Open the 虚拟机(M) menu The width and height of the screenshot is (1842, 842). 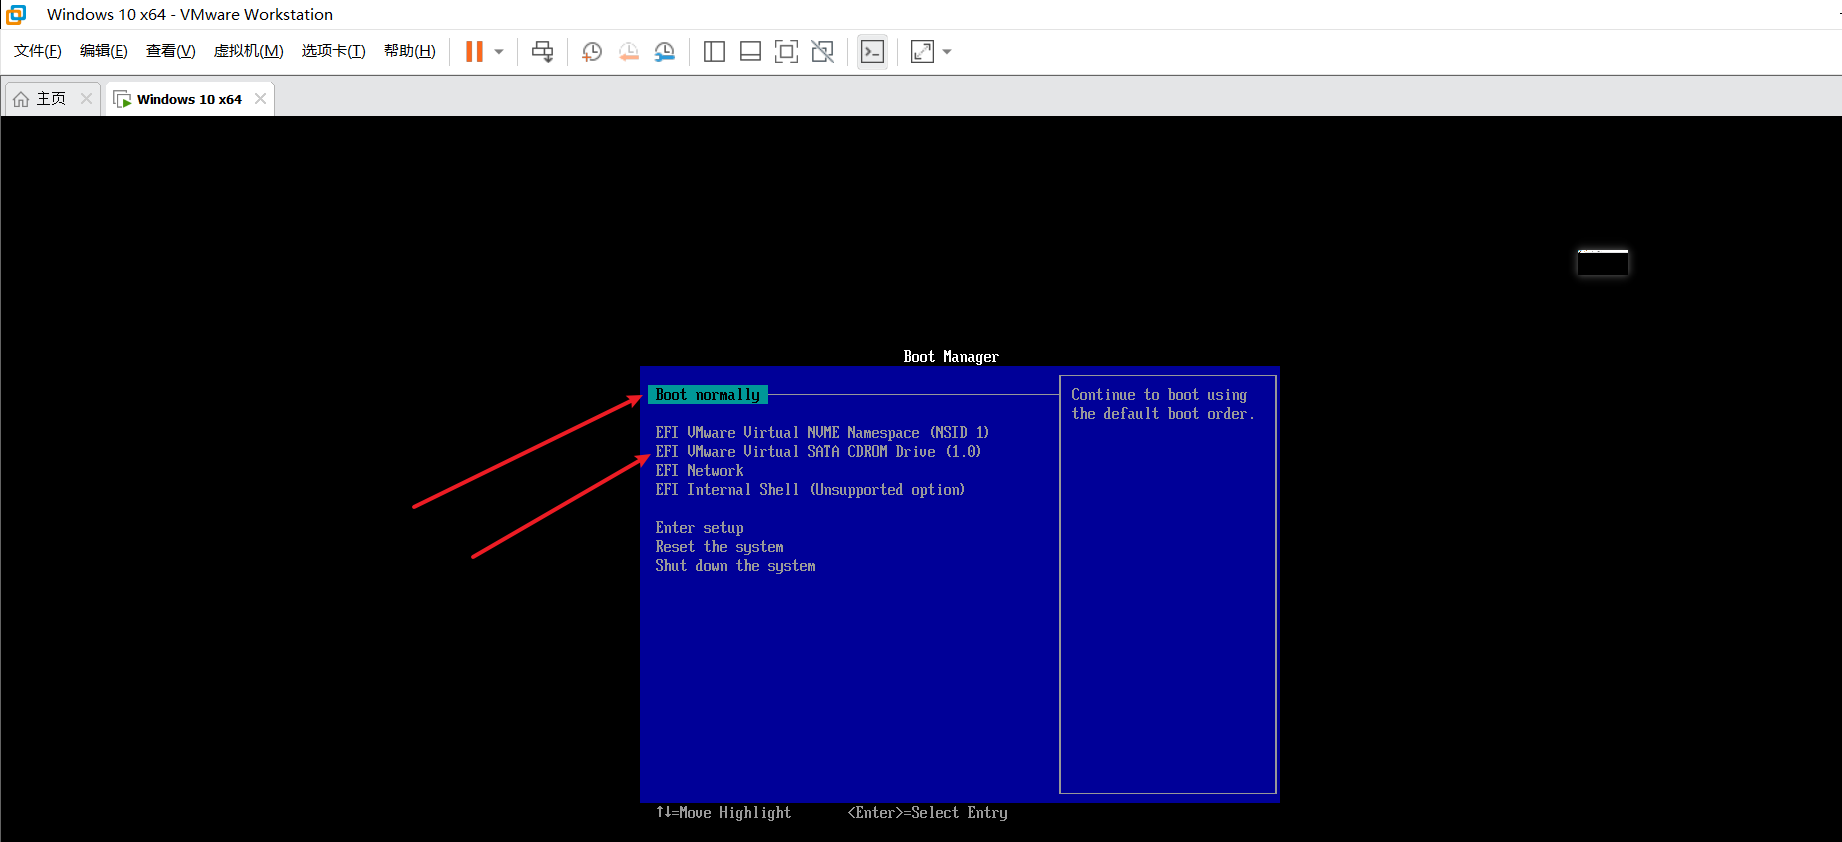point(249,51)
